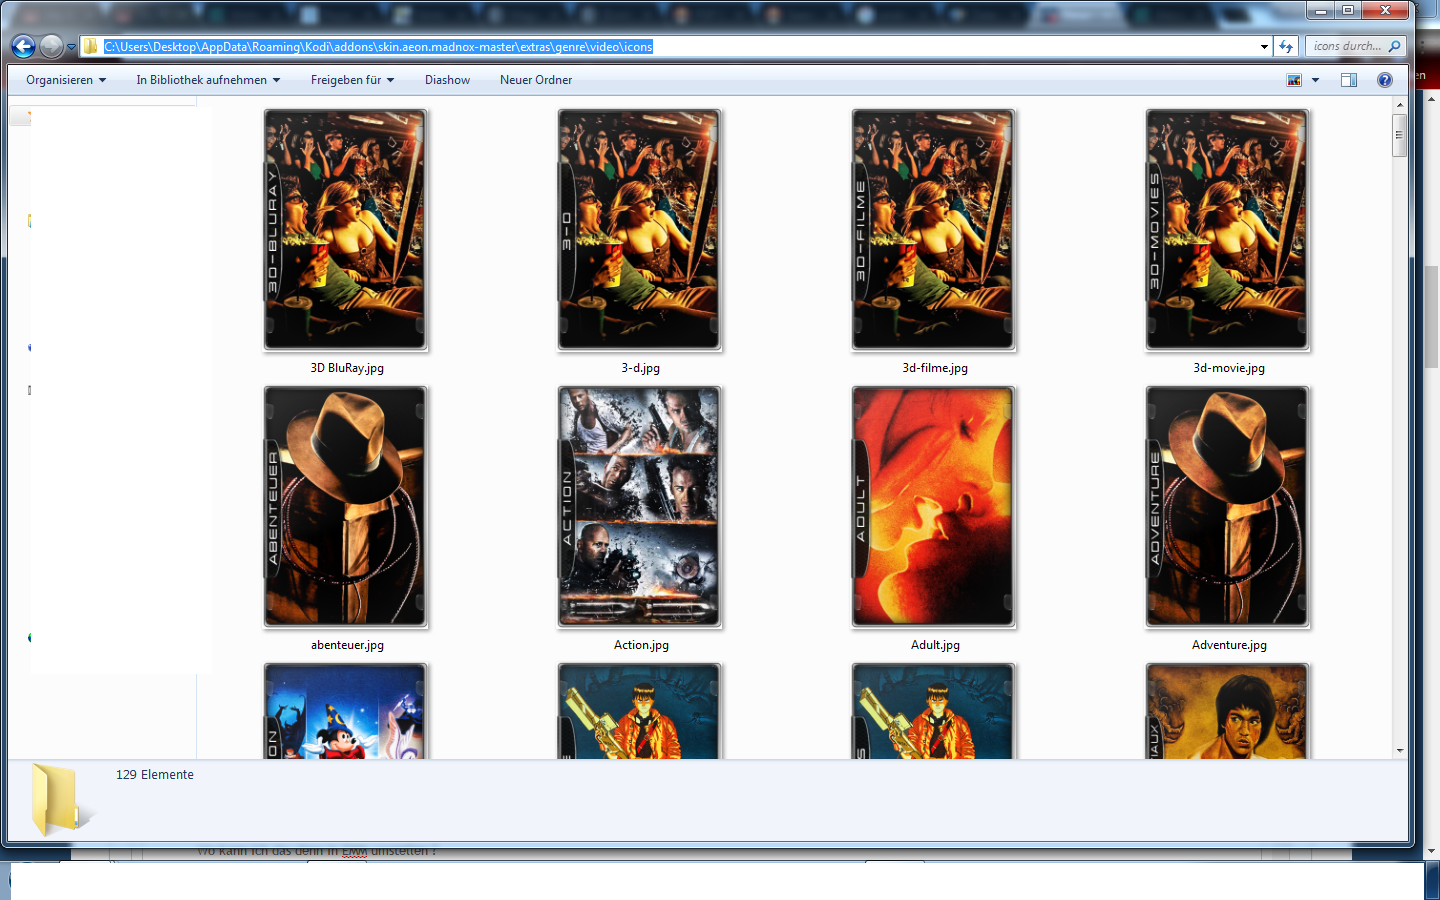
Task: Open Explorer help with question mark icon
Action: click(x=1385, y=80)
